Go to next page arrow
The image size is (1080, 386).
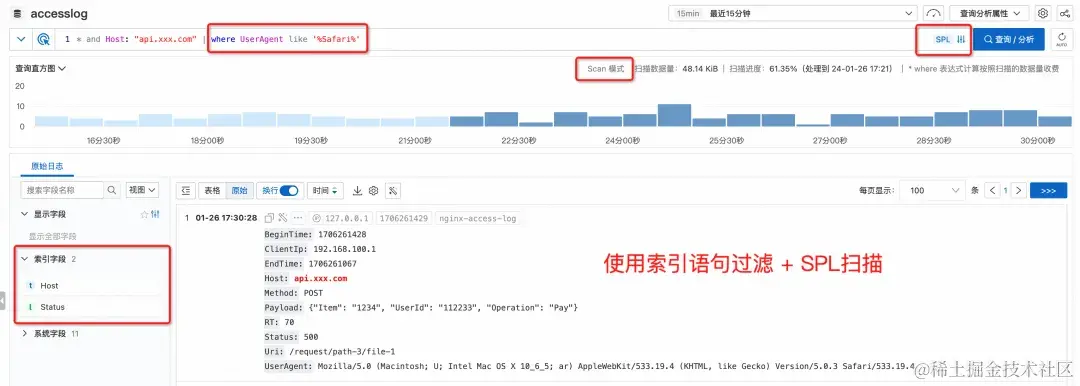(x=1019, y=190)
